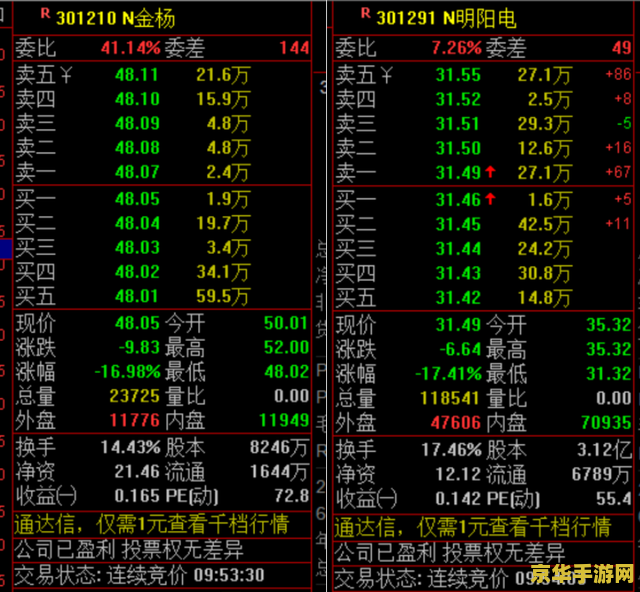Select sell-two price 48.08
640x592 pixels.
pyautogui.click(x=137, y=148)
